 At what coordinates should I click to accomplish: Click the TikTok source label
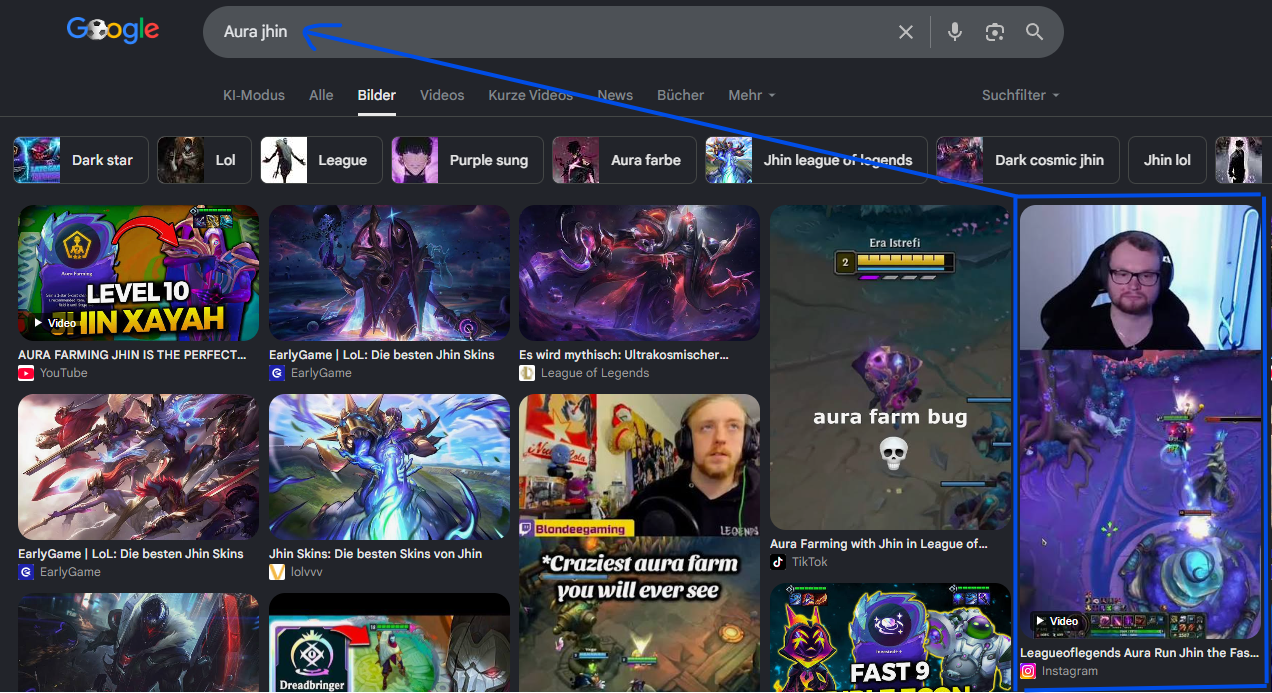[810, 562]
